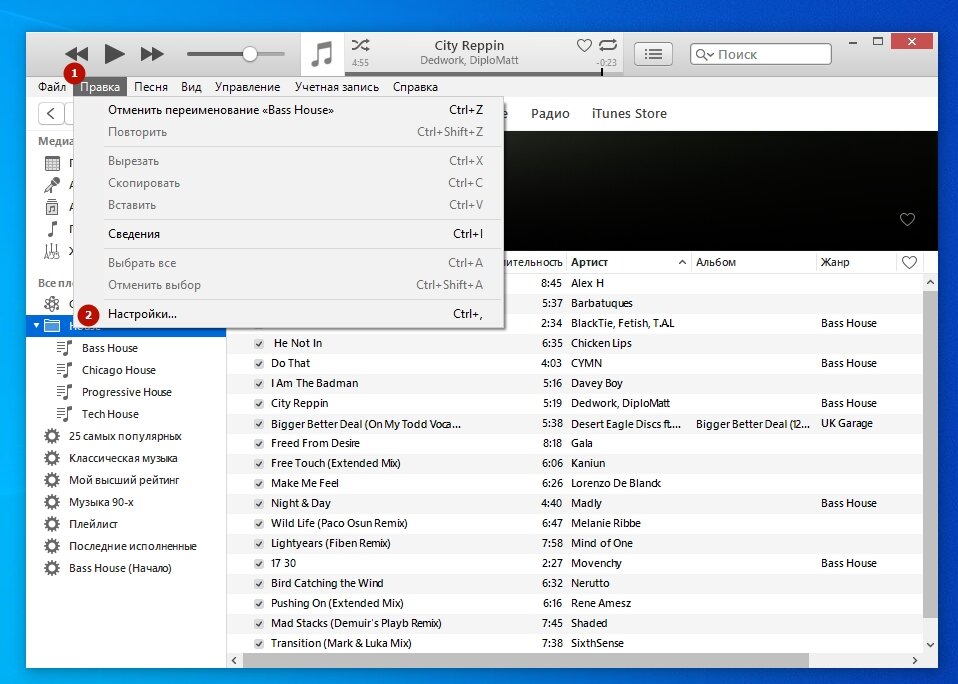Click the volume slider knob
Screen dimensions: 958x684
(249, 54)
